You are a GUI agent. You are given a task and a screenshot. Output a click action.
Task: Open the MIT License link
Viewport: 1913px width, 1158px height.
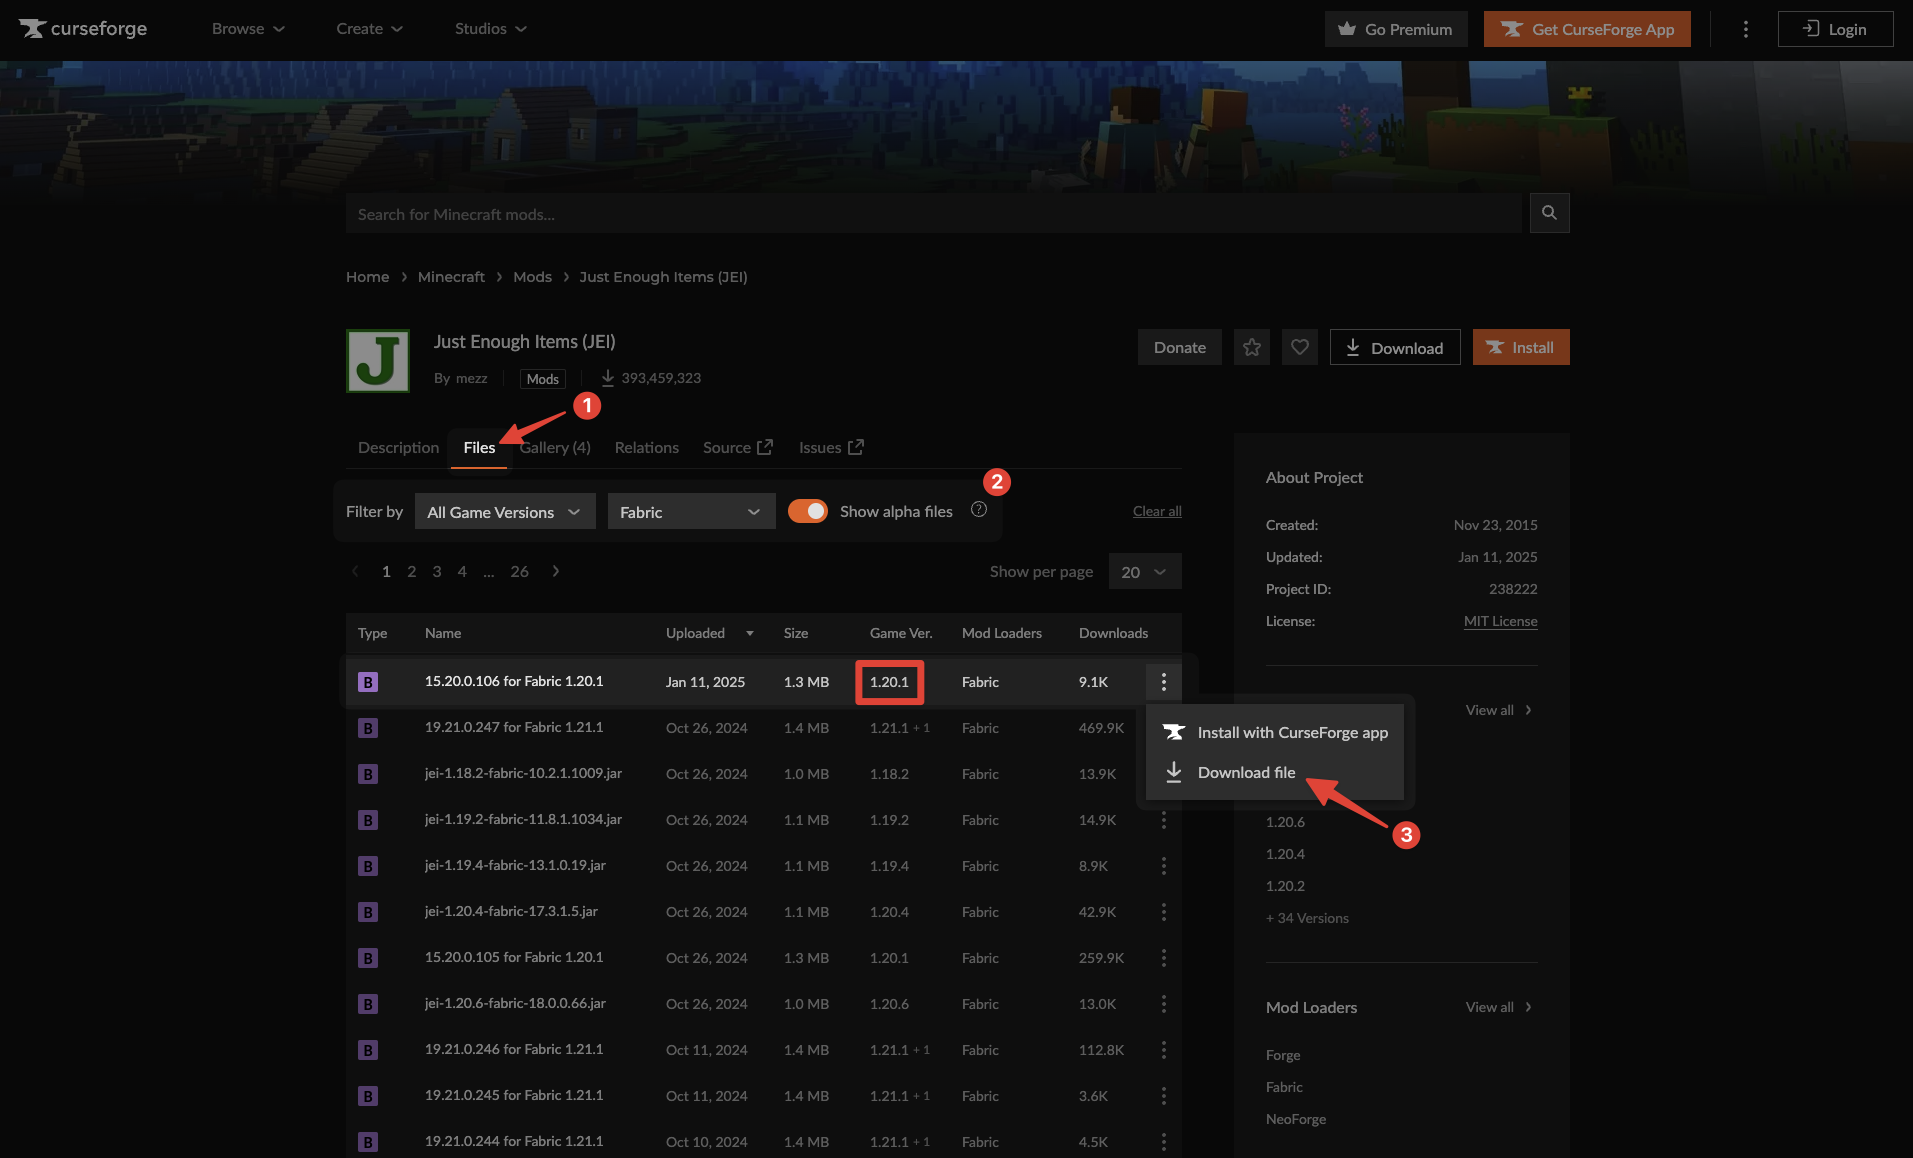tap(1500, 621)
